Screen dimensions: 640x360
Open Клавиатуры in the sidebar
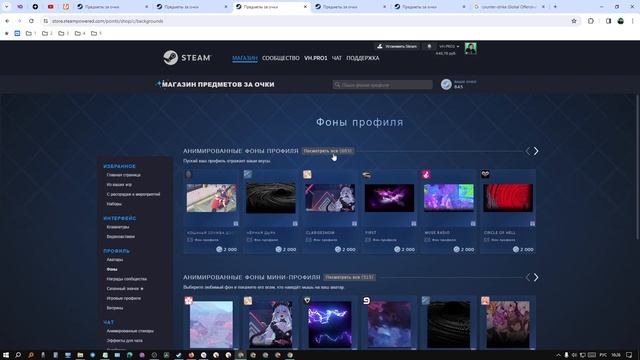pyautogui.click(x=118, y=227)
